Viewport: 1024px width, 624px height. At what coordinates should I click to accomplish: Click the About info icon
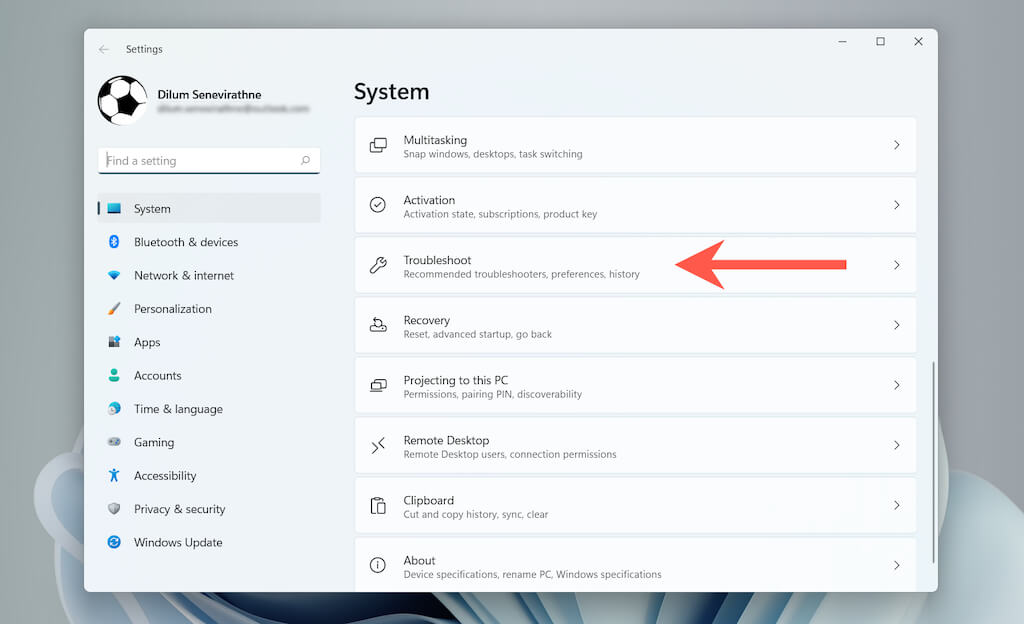point(378,565)
